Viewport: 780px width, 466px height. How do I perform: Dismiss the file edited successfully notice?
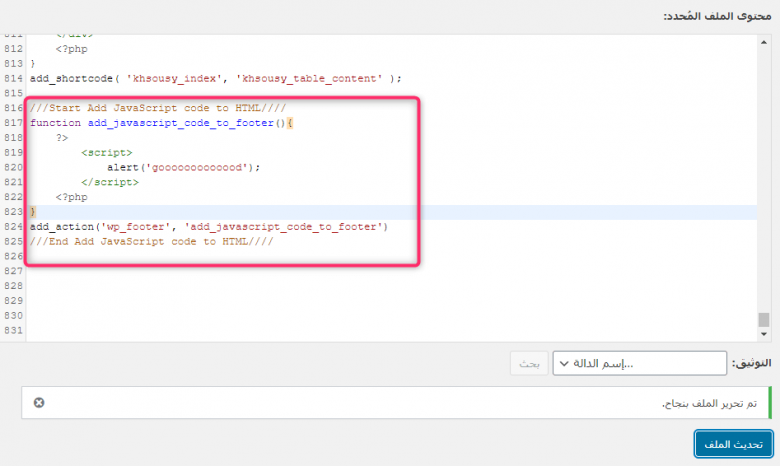point(39,402)
